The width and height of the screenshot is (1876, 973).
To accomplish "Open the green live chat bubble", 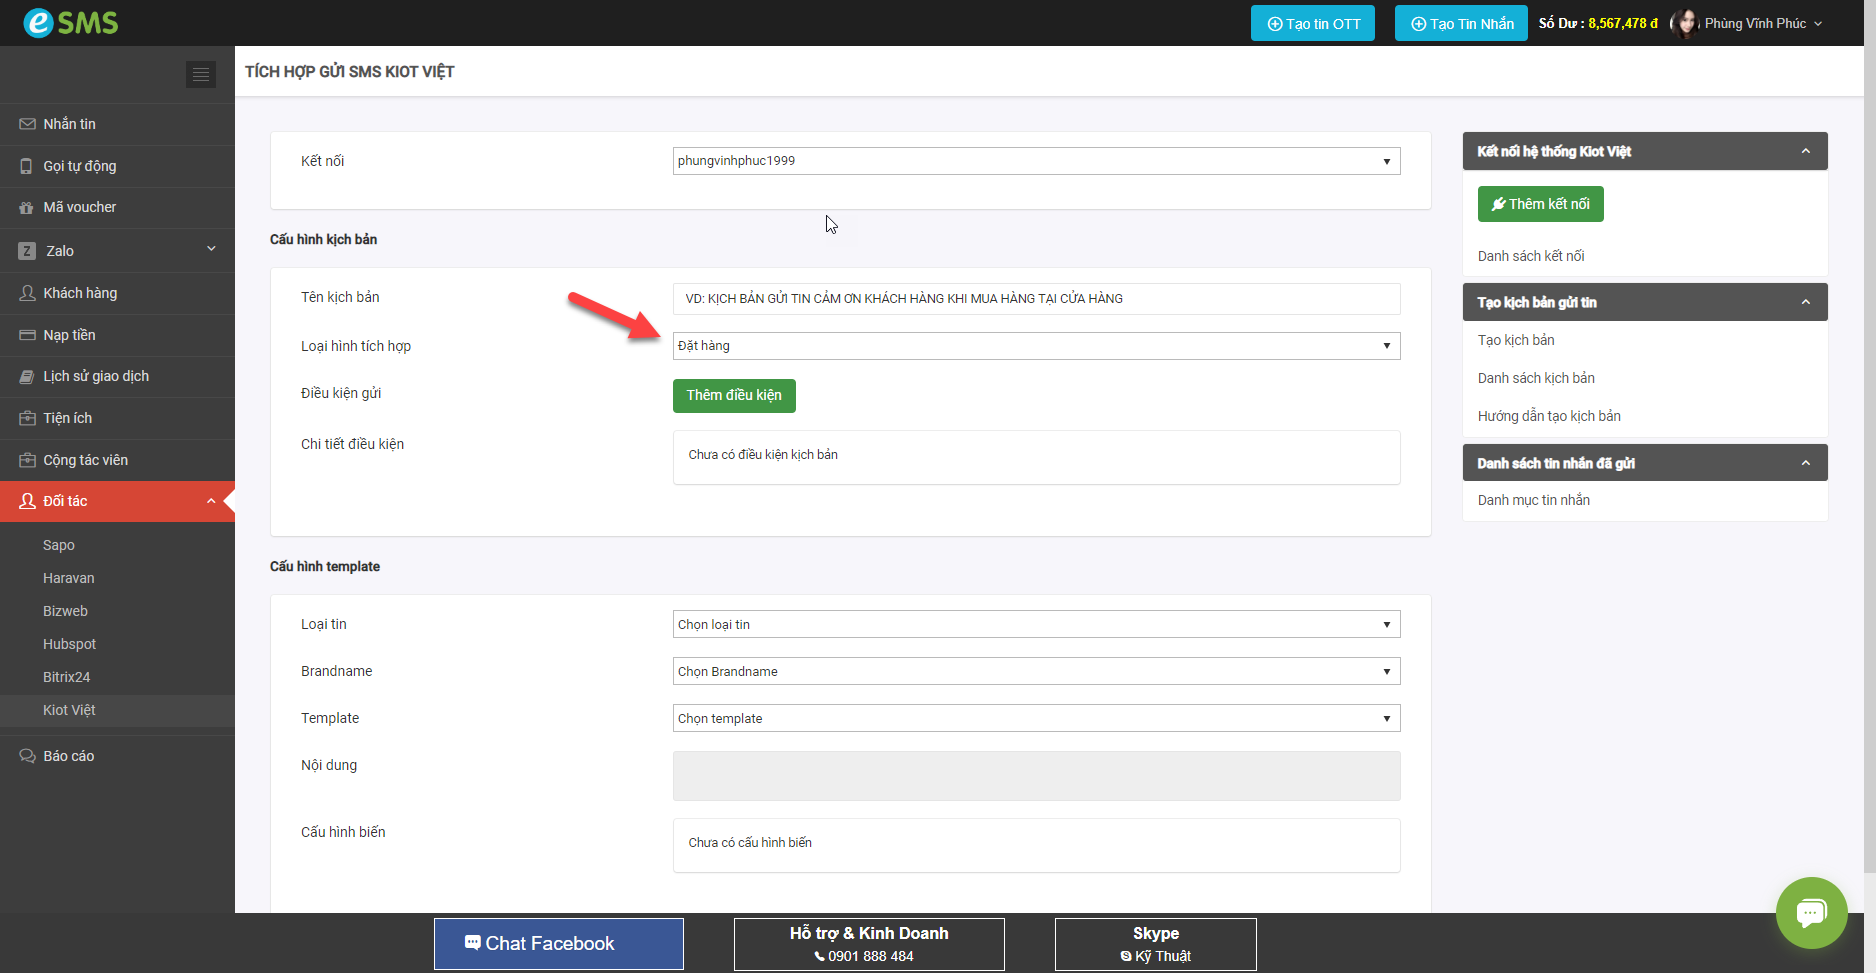I will point(1811,912).
